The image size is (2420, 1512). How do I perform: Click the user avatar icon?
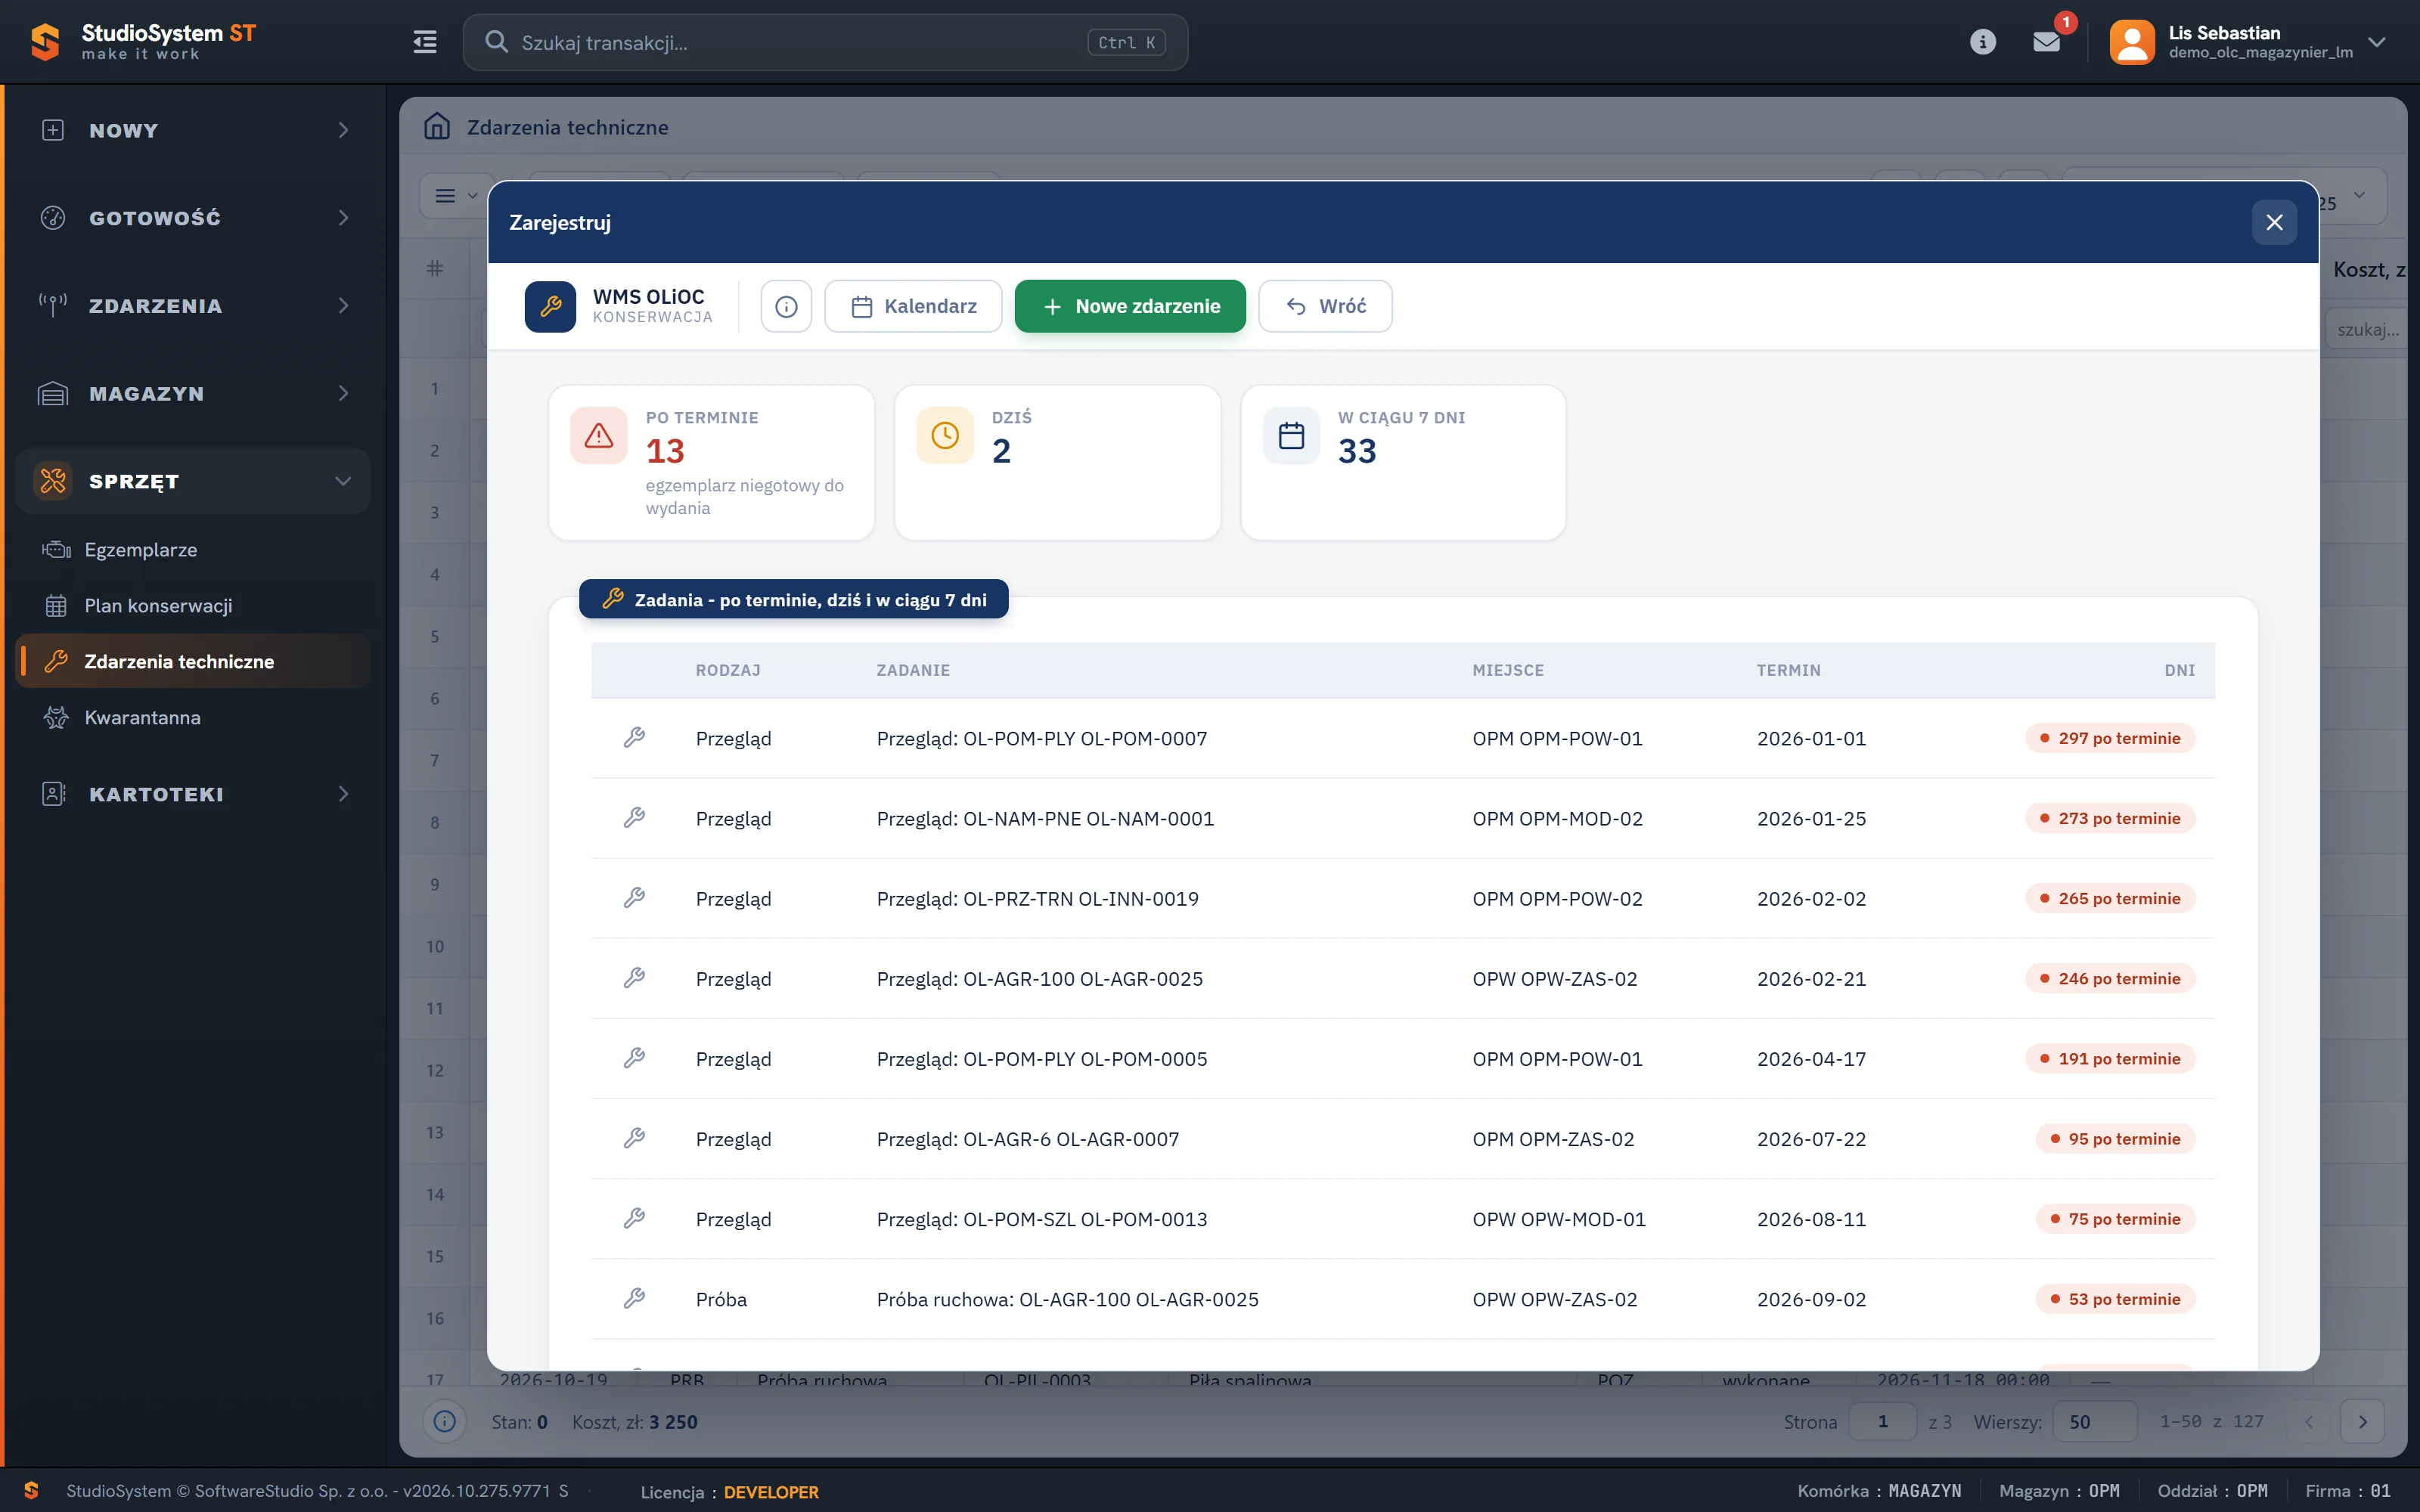point(2131,42)
